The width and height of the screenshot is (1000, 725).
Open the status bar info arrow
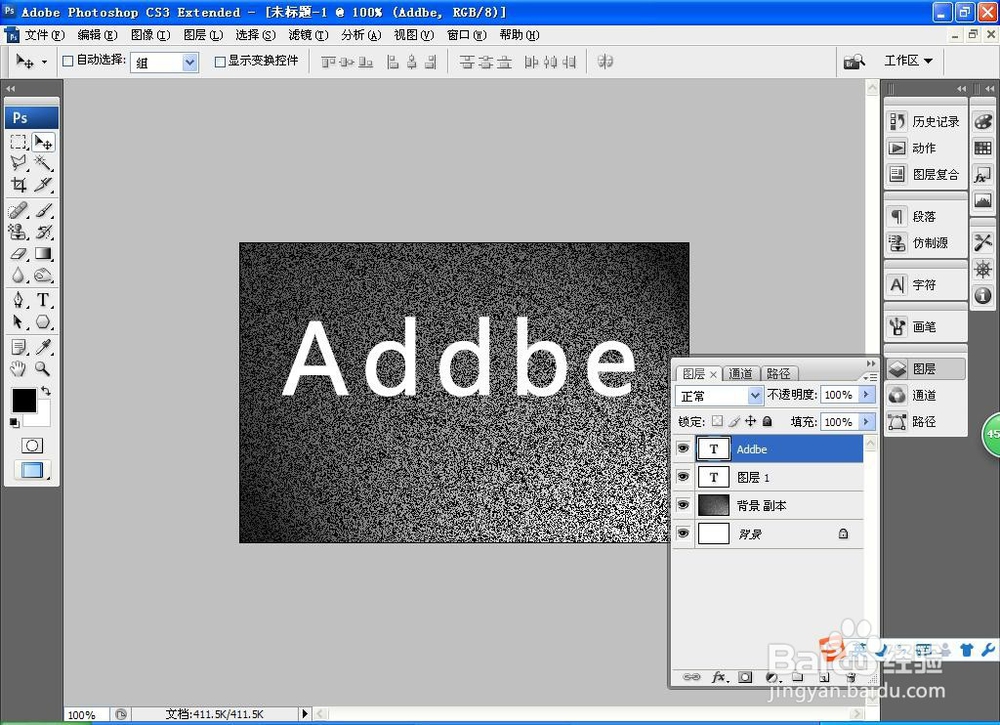[305, 714]
